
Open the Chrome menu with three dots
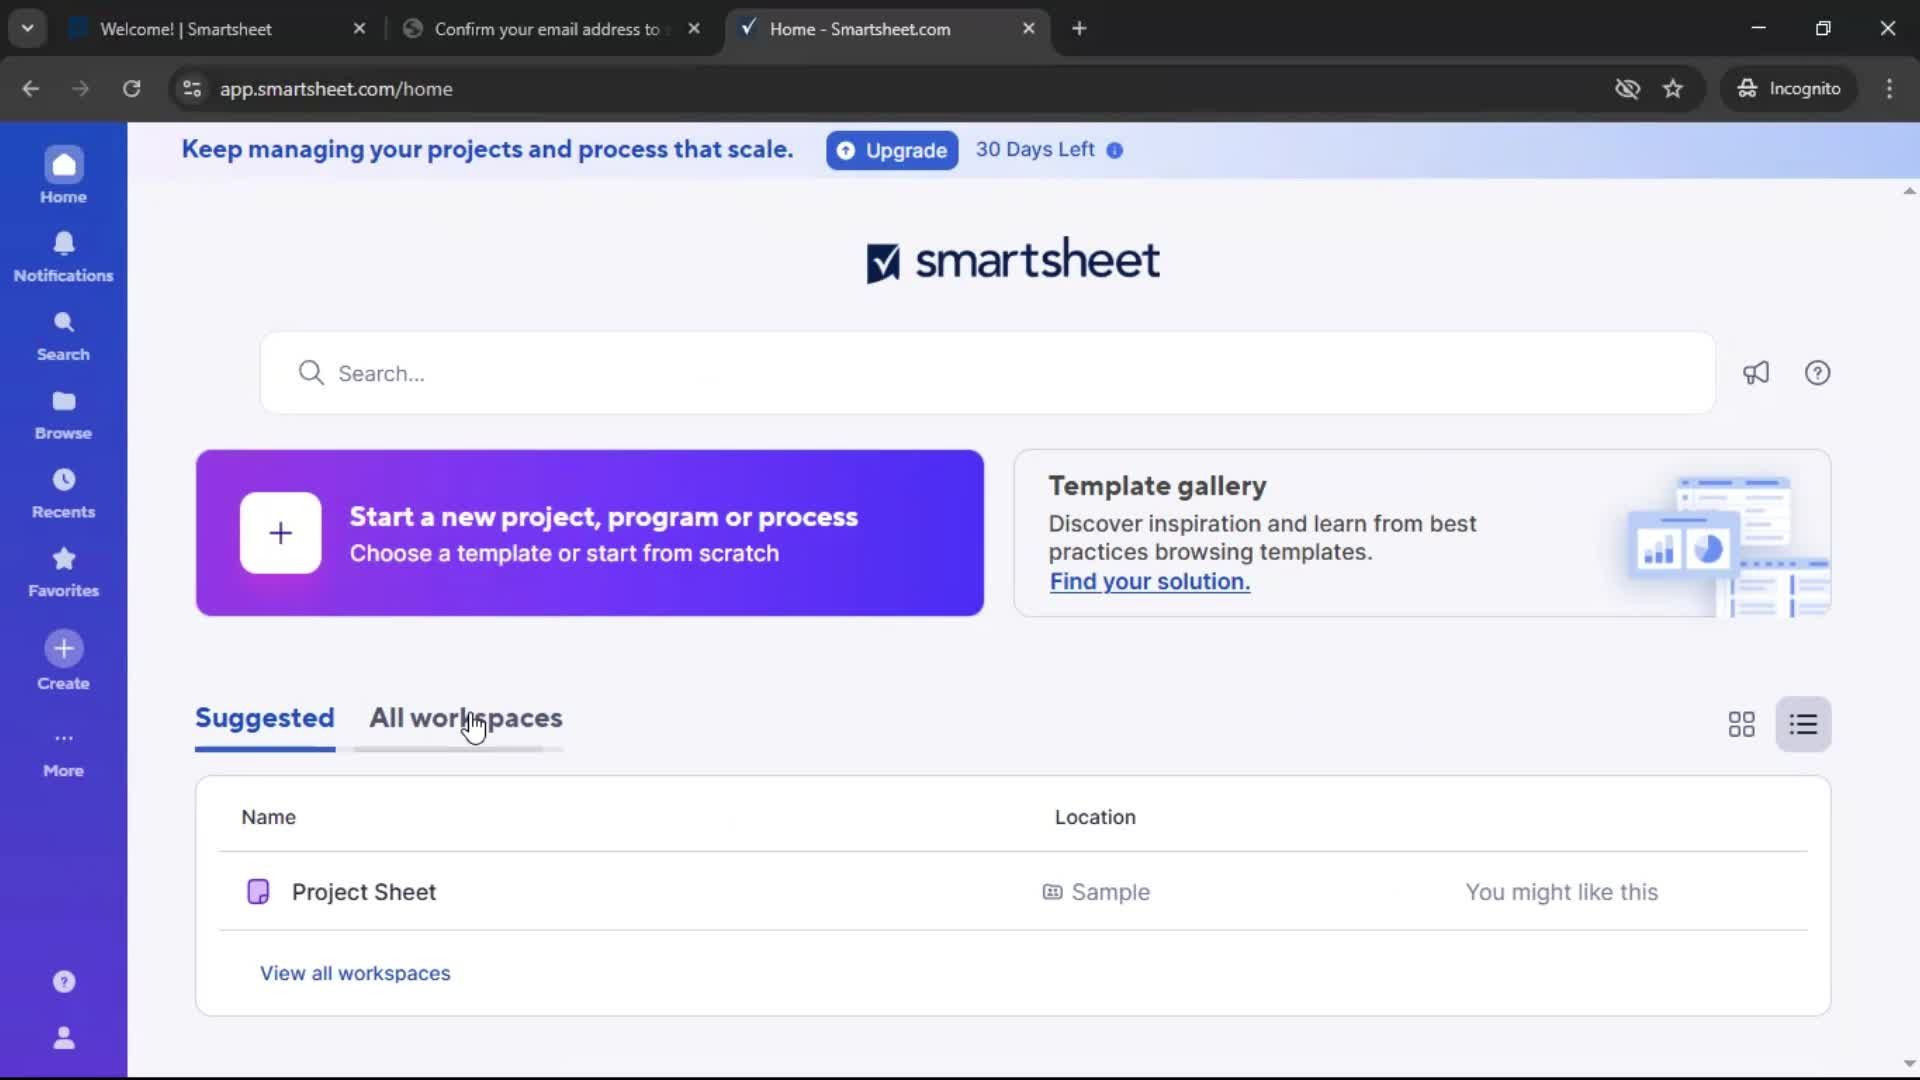[x=1890, y=88]
